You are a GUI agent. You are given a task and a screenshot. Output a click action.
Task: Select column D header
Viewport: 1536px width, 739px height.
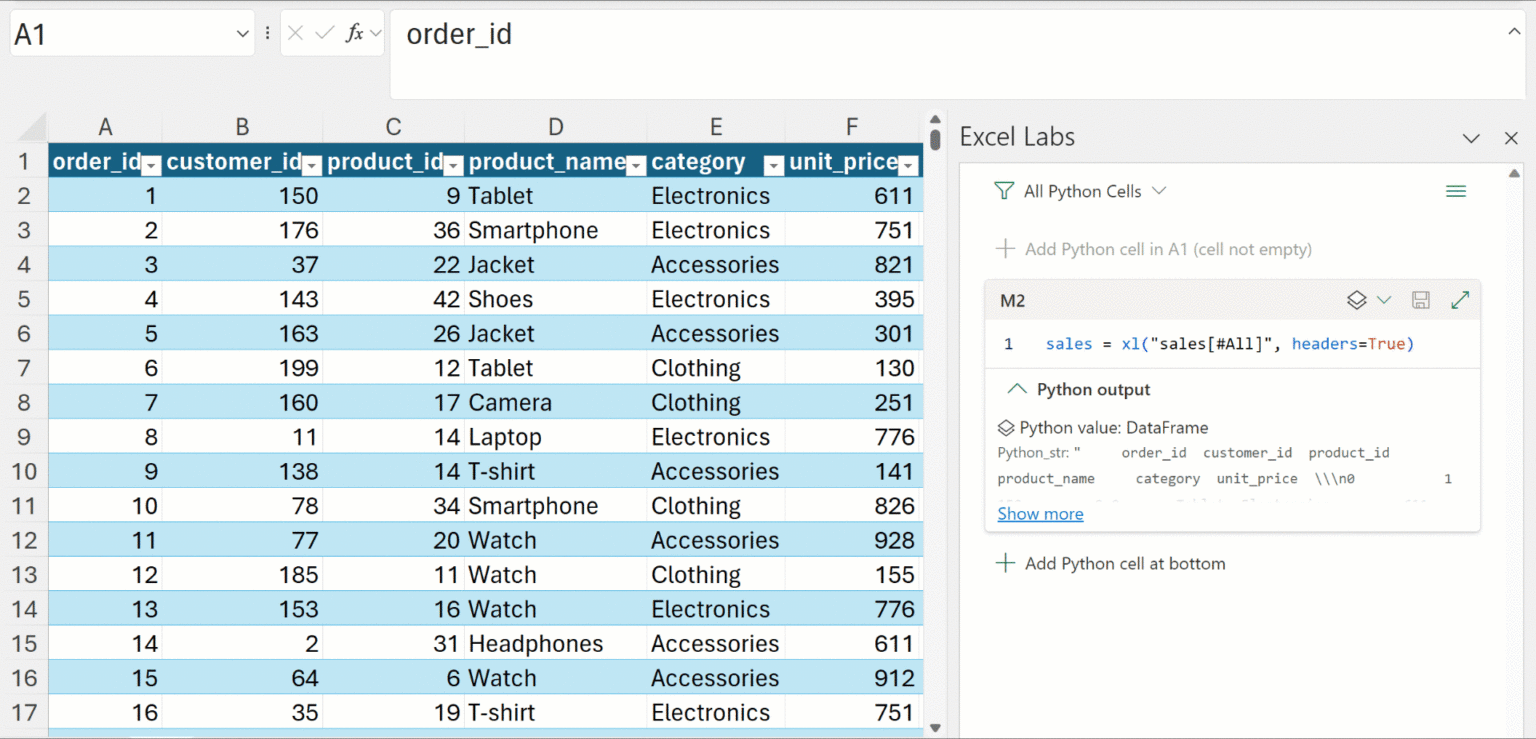(555, 127)
